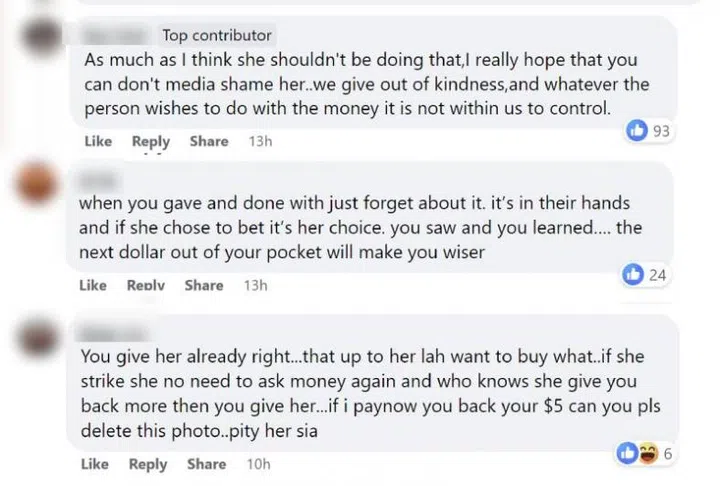Like the "Top contributor" comment

pyautogui.click(x=97, y=142)
